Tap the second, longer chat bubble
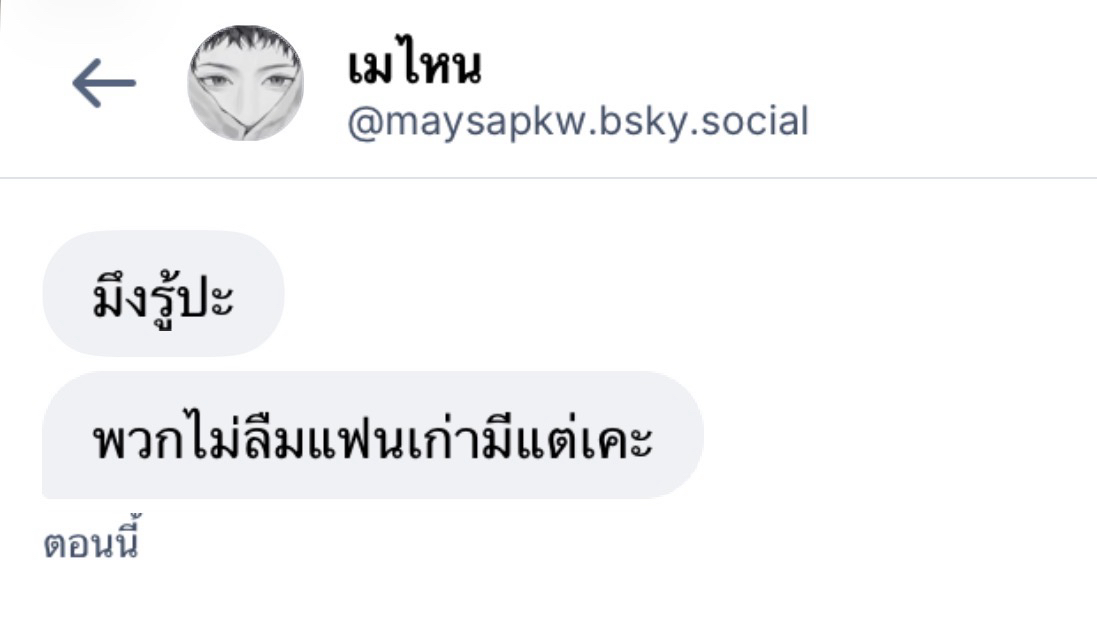The width and height of the screenshot is (1097, 637). [373, 435]
